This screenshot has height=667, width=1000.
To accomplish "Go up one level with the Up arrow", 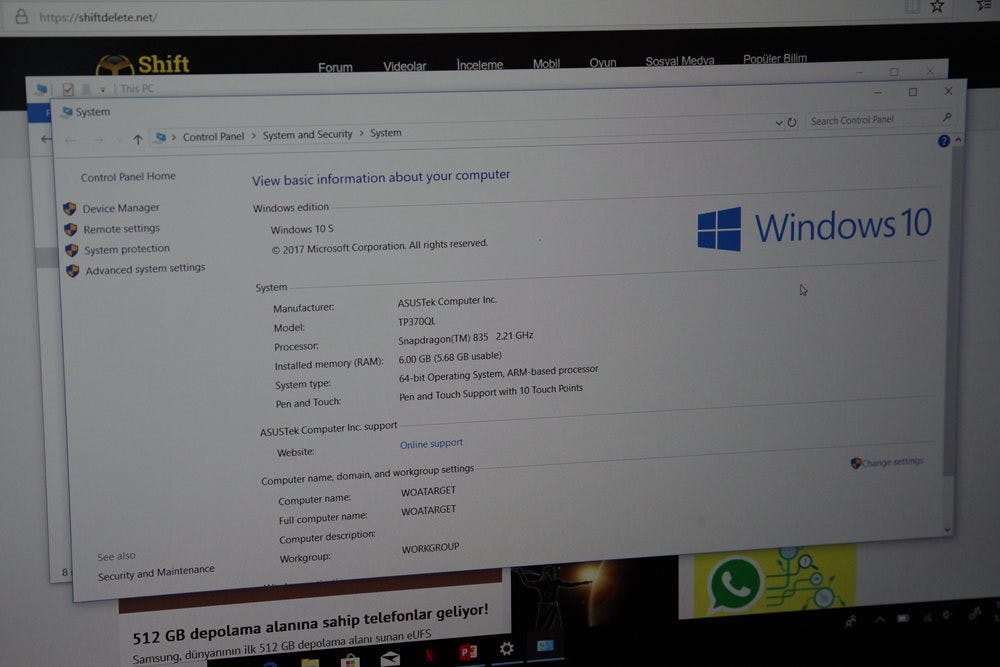I will (137, 139).
